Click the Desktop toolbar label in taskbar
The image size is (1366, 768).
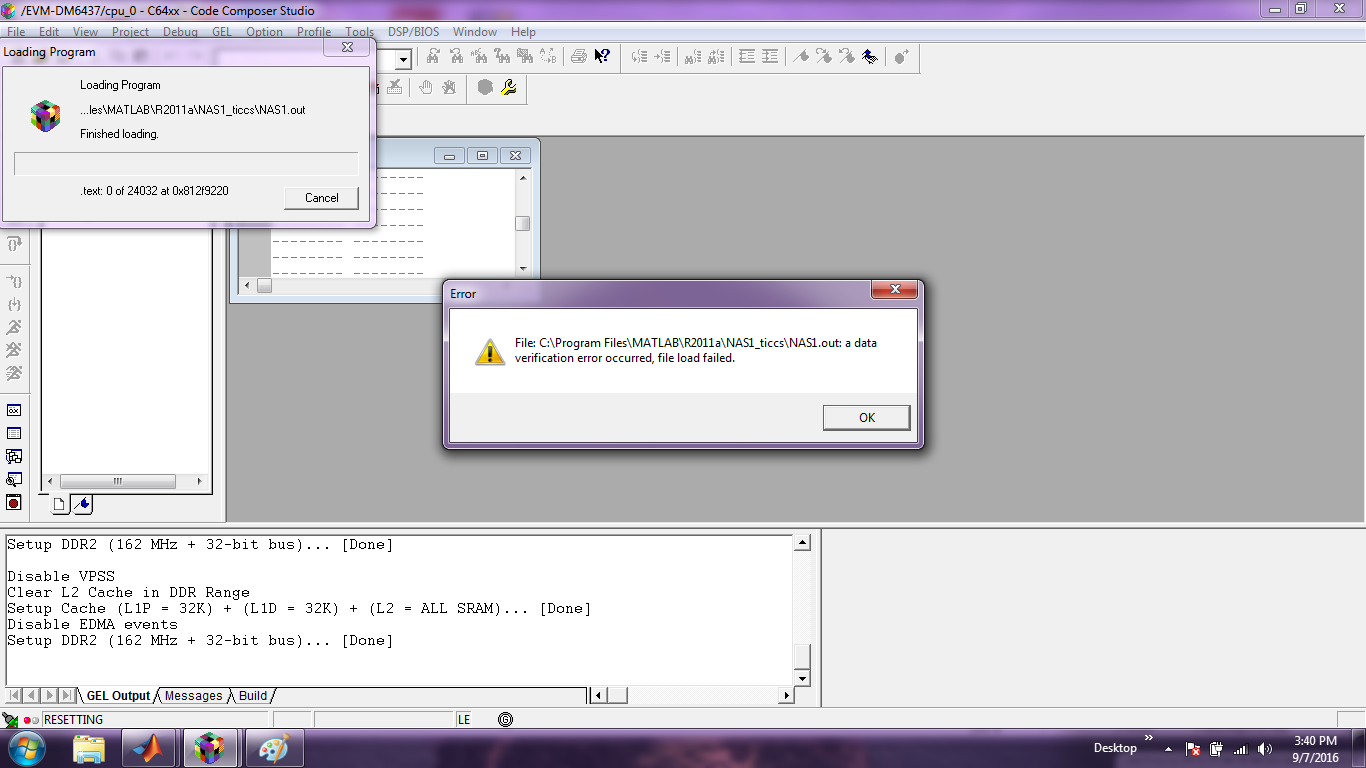1115,748
